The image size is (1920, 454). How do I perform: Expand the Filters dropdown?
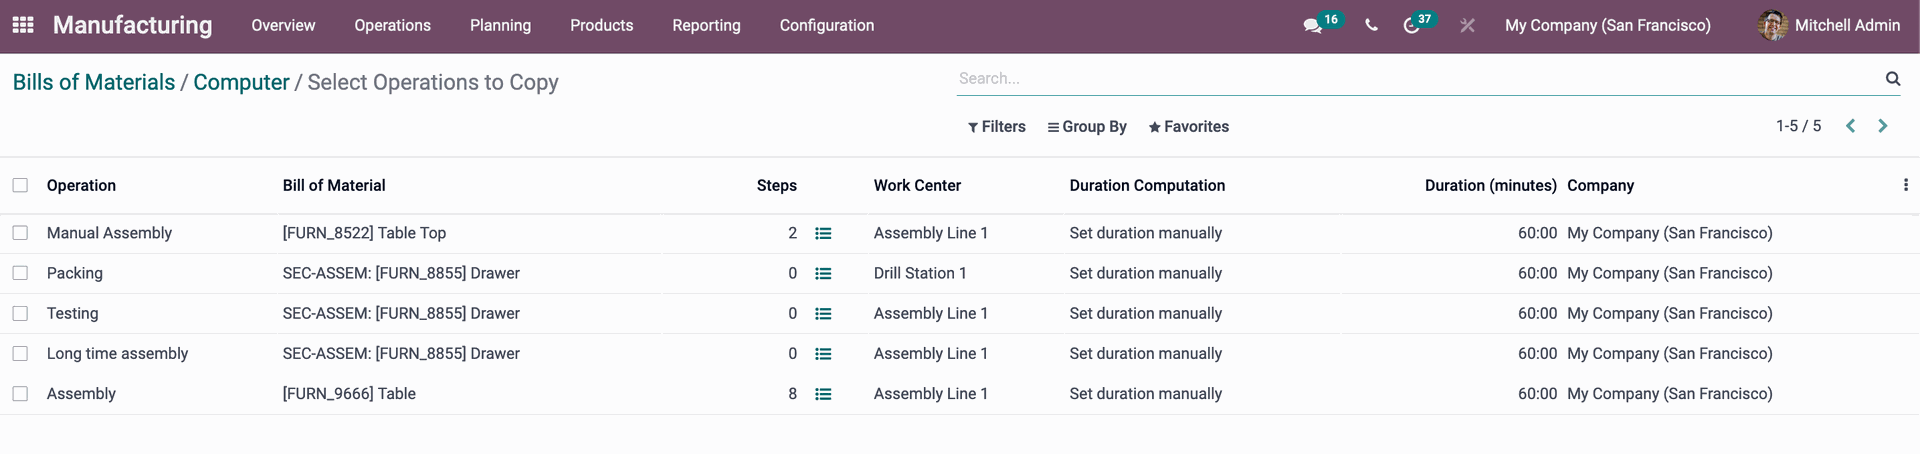coord(997,127)
